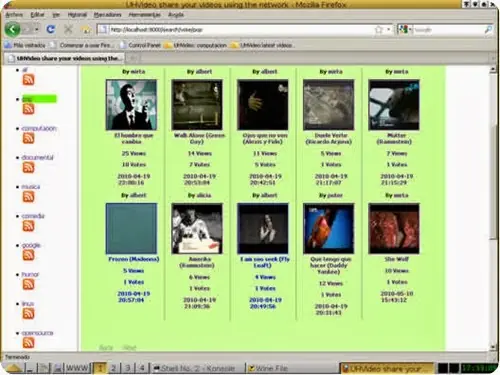
Task: Open the Archivo menu
Action: pyautogui.click(x=14, y=15)
